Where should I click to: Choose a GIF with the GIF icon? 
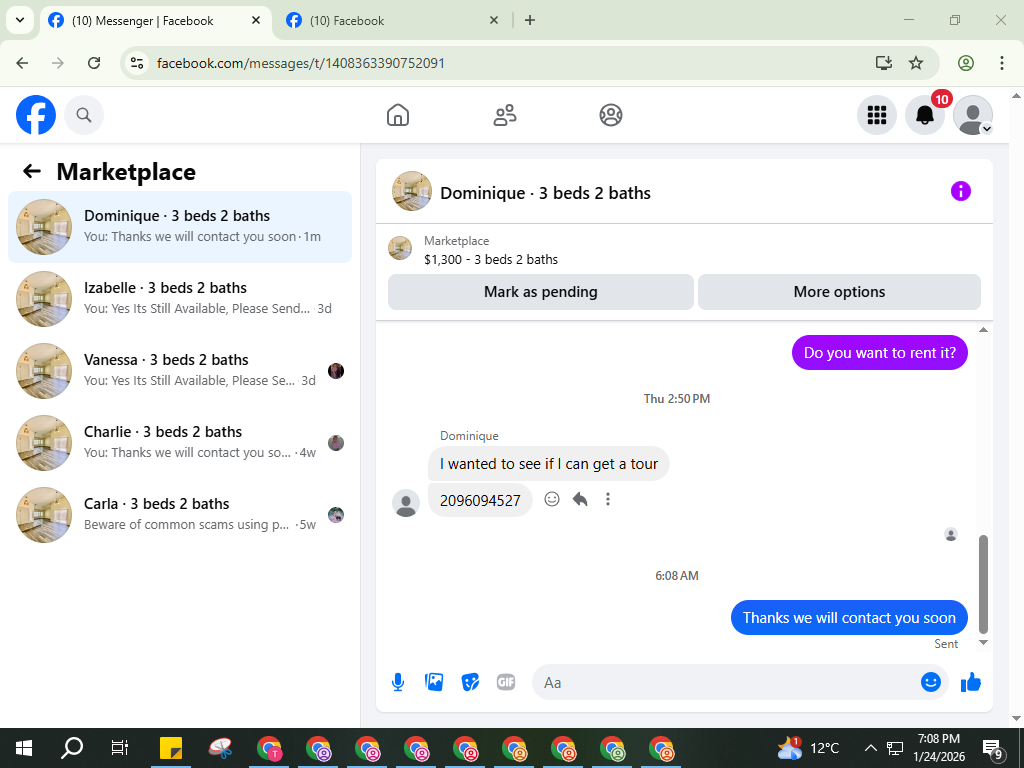506,682
